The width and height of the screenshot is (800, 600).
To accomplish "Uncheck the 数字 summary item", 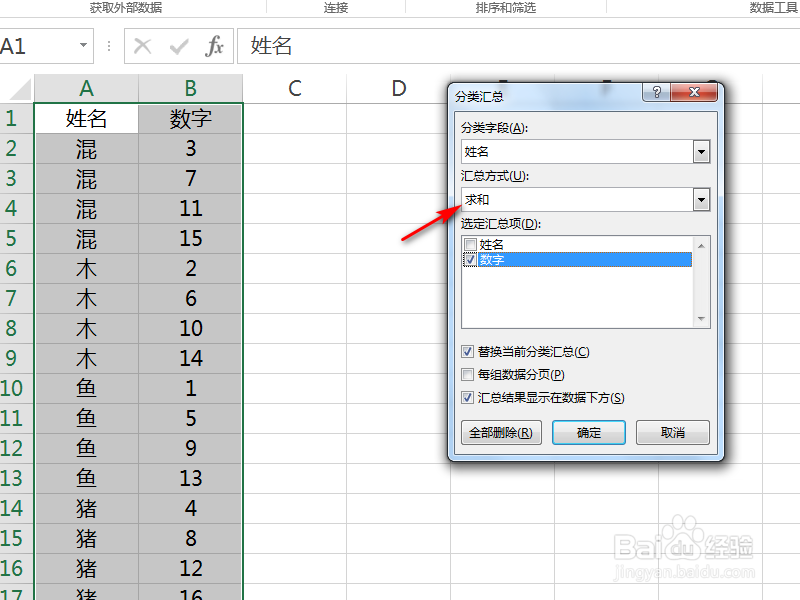I will pos(468,259).
